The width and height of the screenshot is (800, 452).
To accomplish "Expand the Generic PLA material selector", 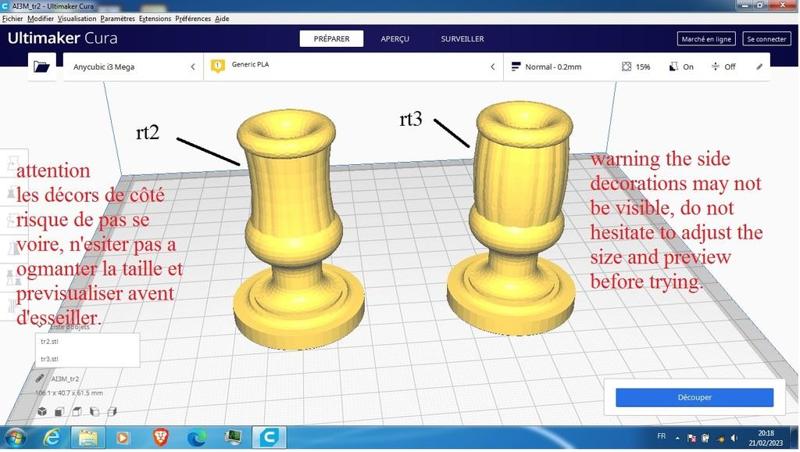I will [353, 67].
